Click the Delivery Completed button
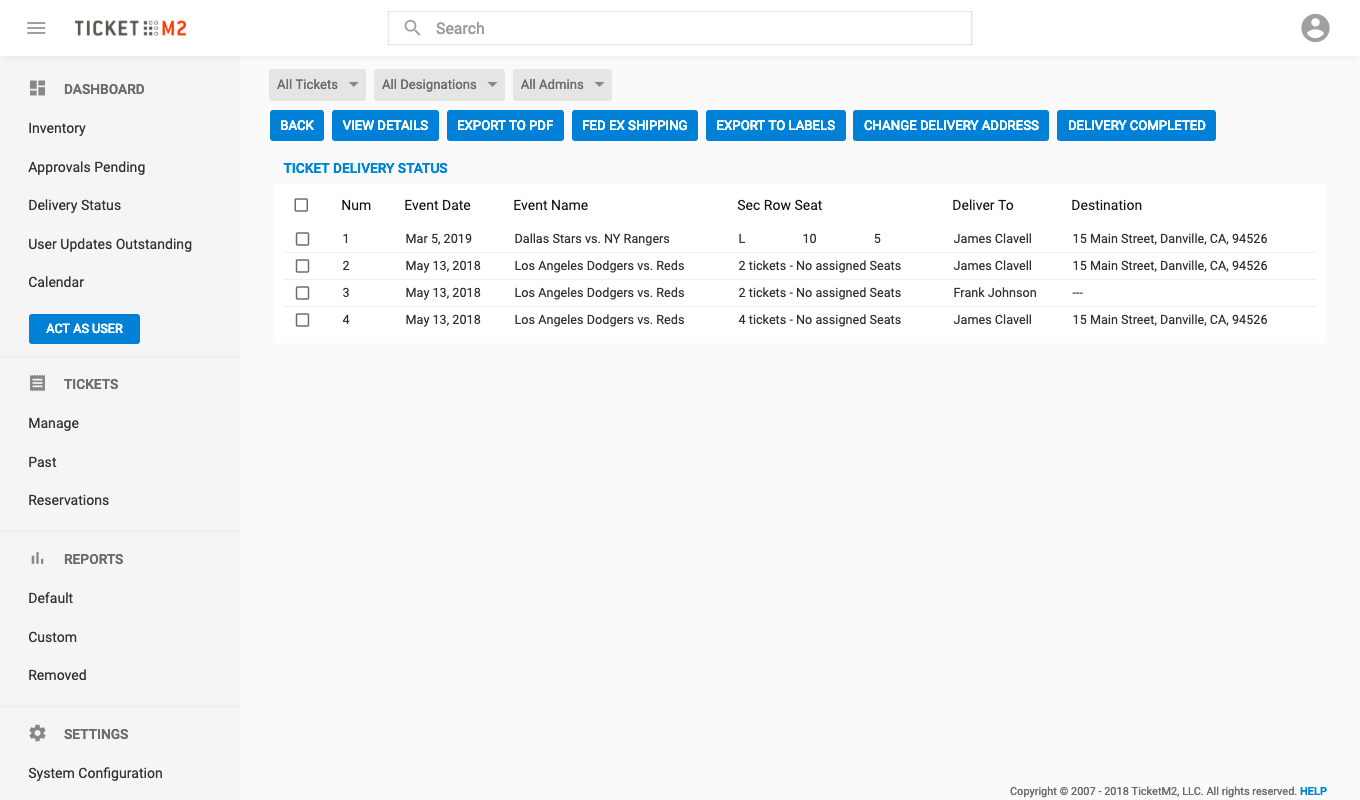Image resolution: width=1360 pixels, height=800 pixels. click(1136, 125)
